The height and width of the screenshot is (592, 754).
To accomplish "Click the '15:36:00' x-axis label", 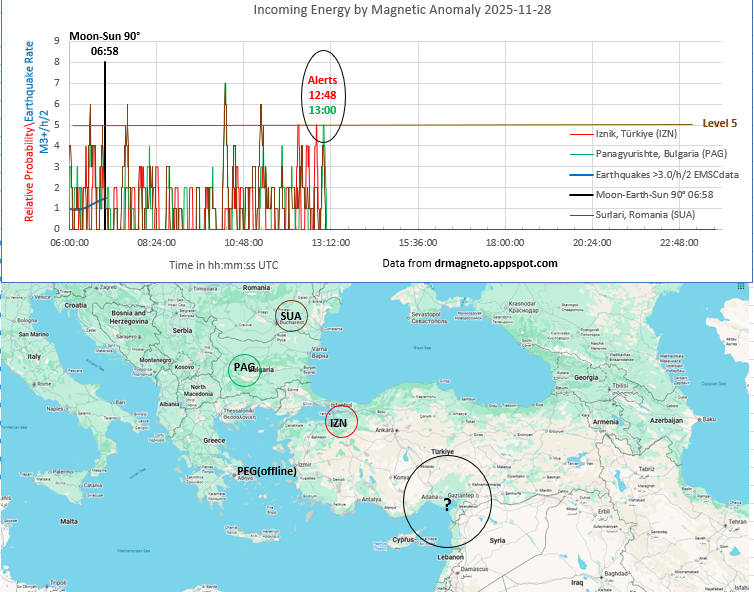I will (418, 243).
